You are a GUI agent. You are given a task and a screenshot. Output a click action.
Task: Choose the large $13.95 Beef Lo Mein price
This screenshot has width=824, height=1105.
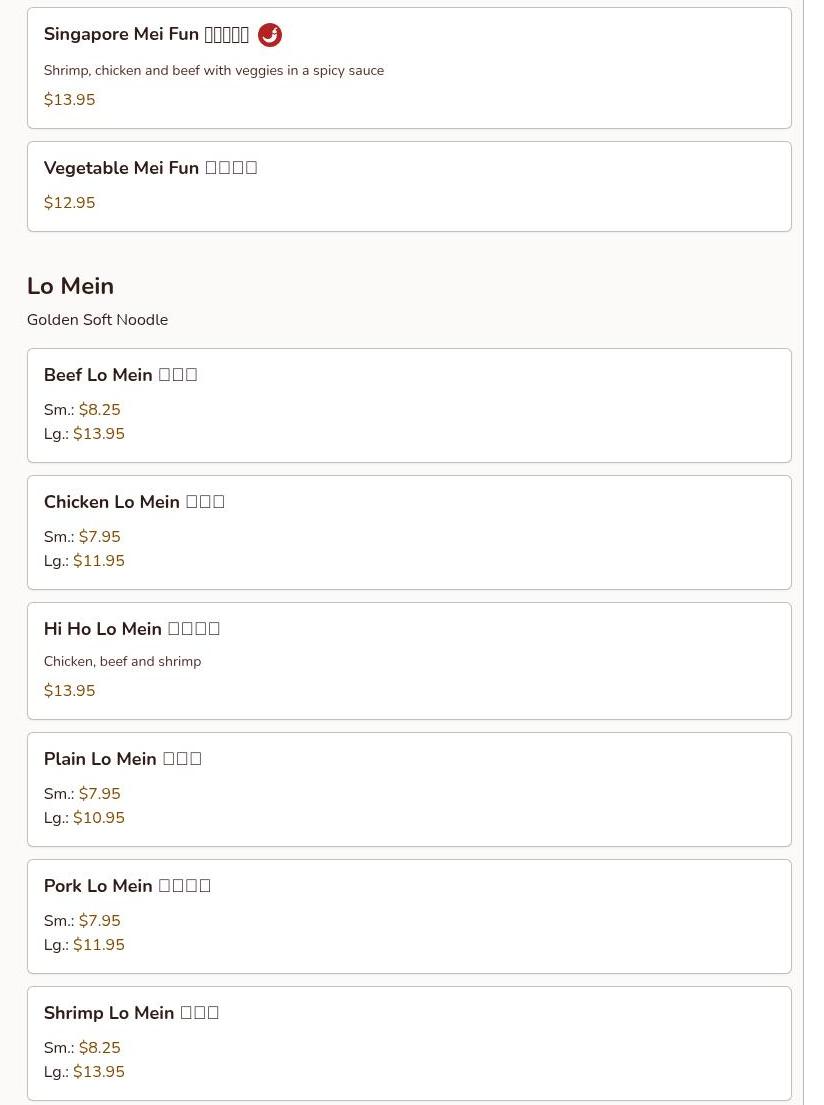99,434
